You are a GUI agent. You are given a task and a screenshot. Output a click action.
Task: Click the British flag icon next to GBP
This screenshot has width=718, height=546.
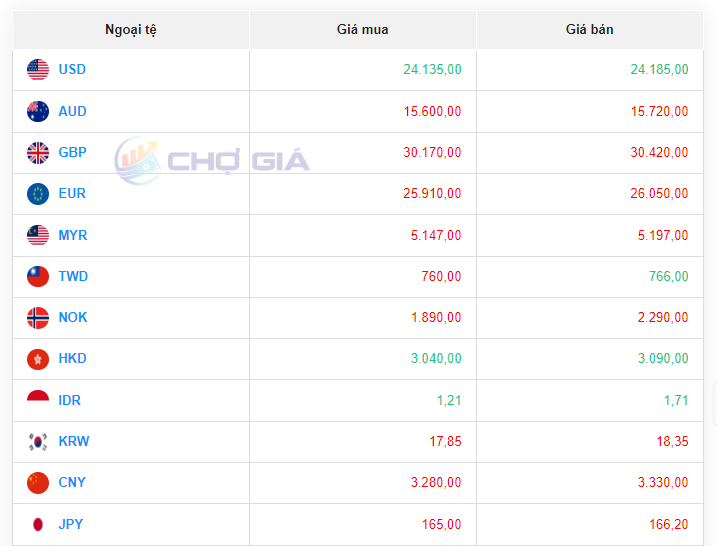(38, 153)
